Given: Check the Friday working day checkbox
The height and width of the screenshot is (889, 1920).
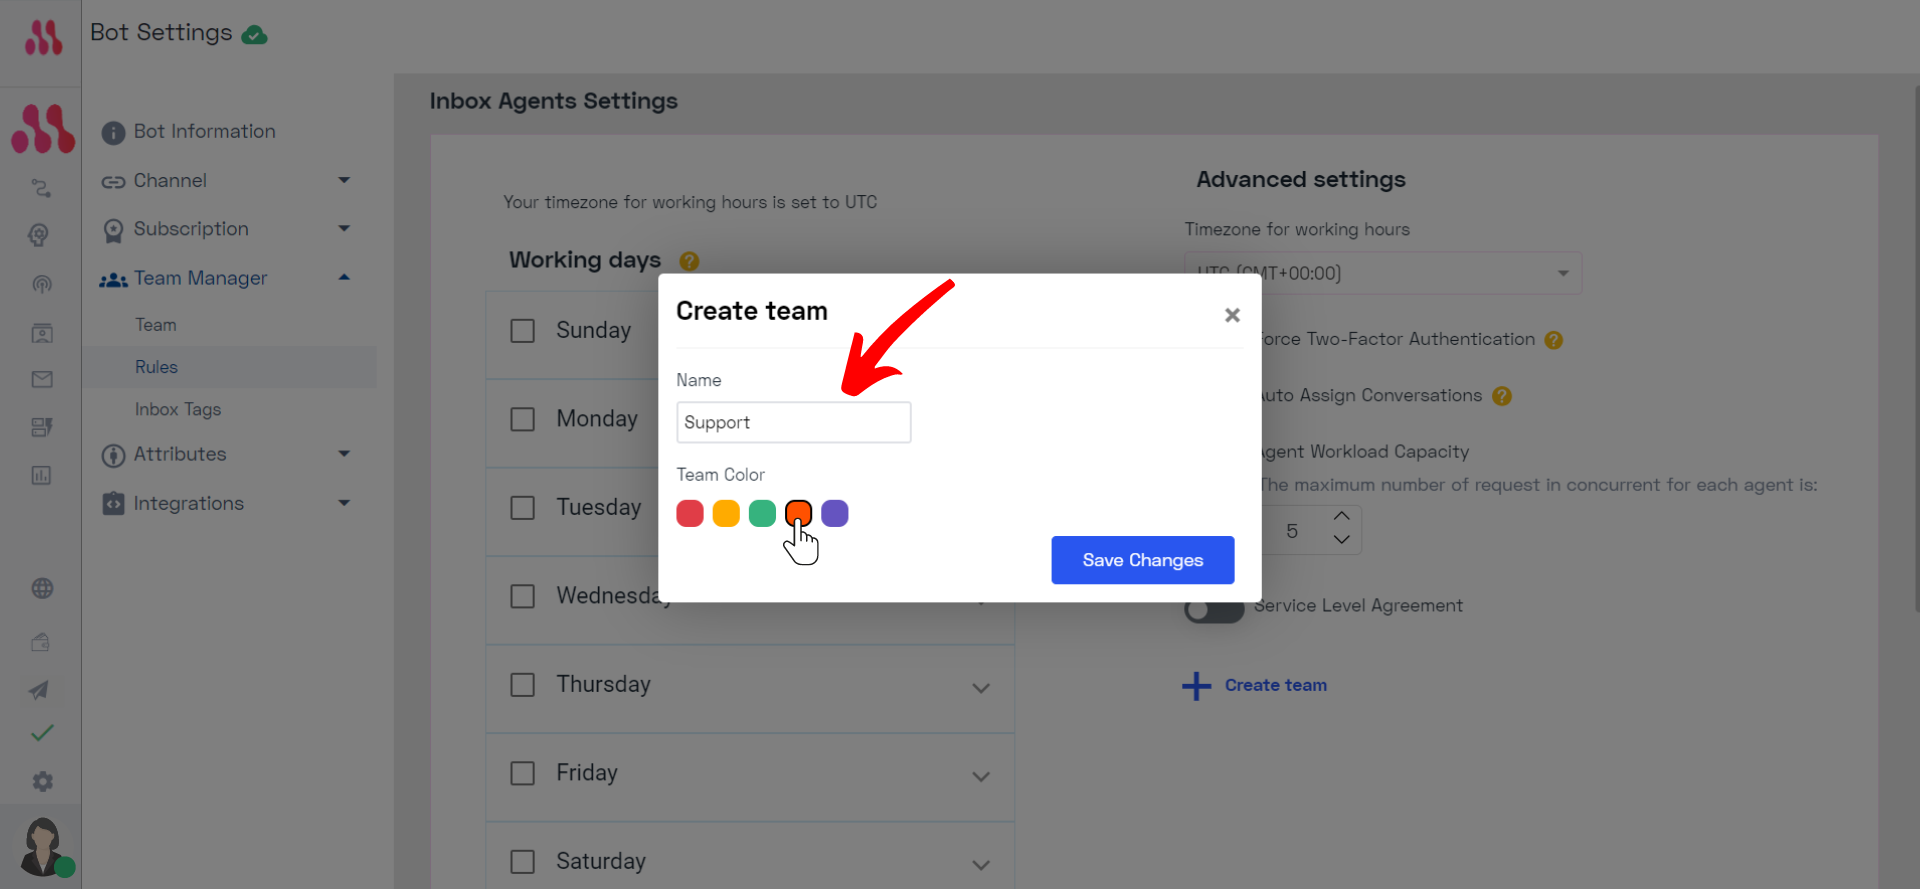Looking at the screenshot, I should [x=522, y=773].
